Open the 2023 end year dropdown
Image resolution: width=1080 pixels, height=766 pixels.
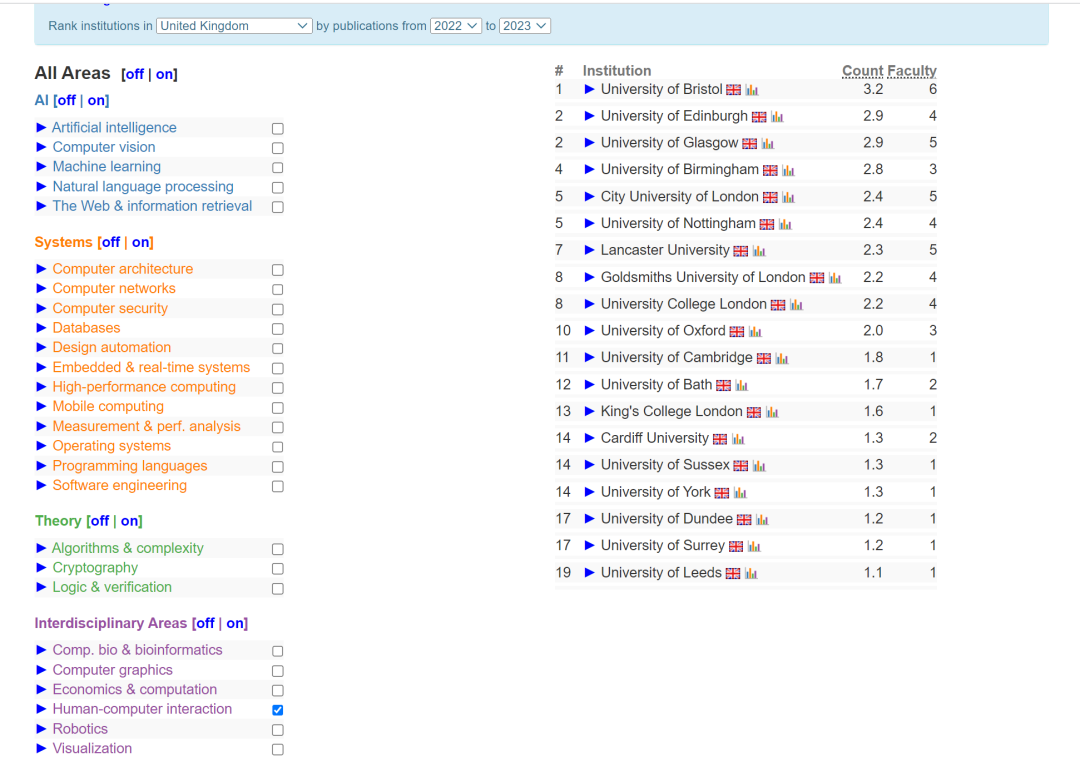[x=525, y=26]
